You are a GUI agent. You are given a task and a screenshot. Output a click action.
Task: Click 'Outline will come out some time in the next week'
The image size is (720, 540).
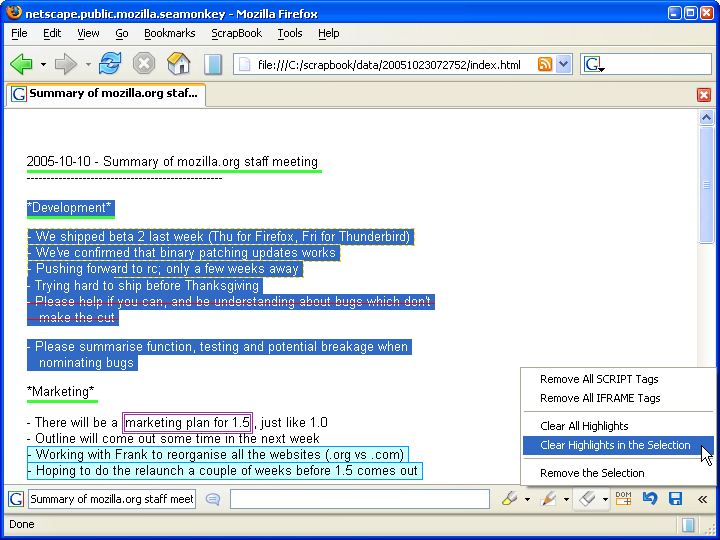click(x=177, y=439)
